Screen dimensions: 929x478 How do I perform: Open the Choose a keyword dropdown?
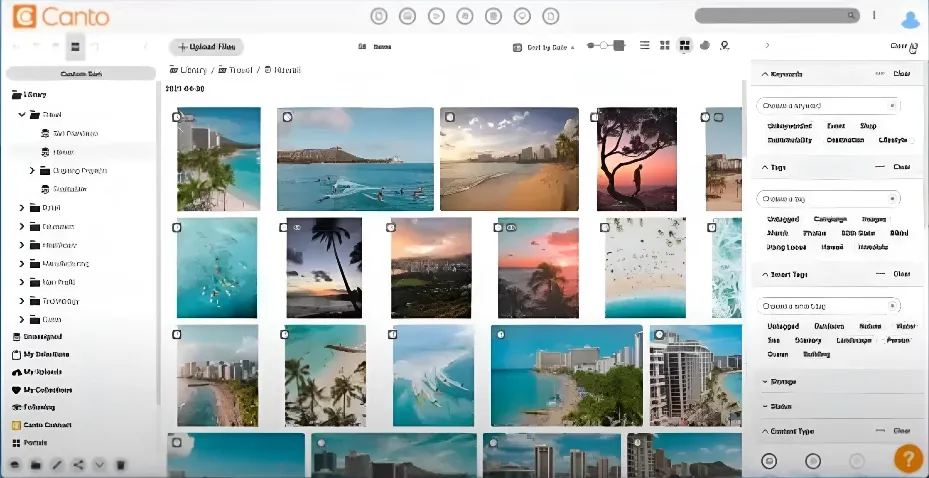pyautogui.click(x=828, y=105)
